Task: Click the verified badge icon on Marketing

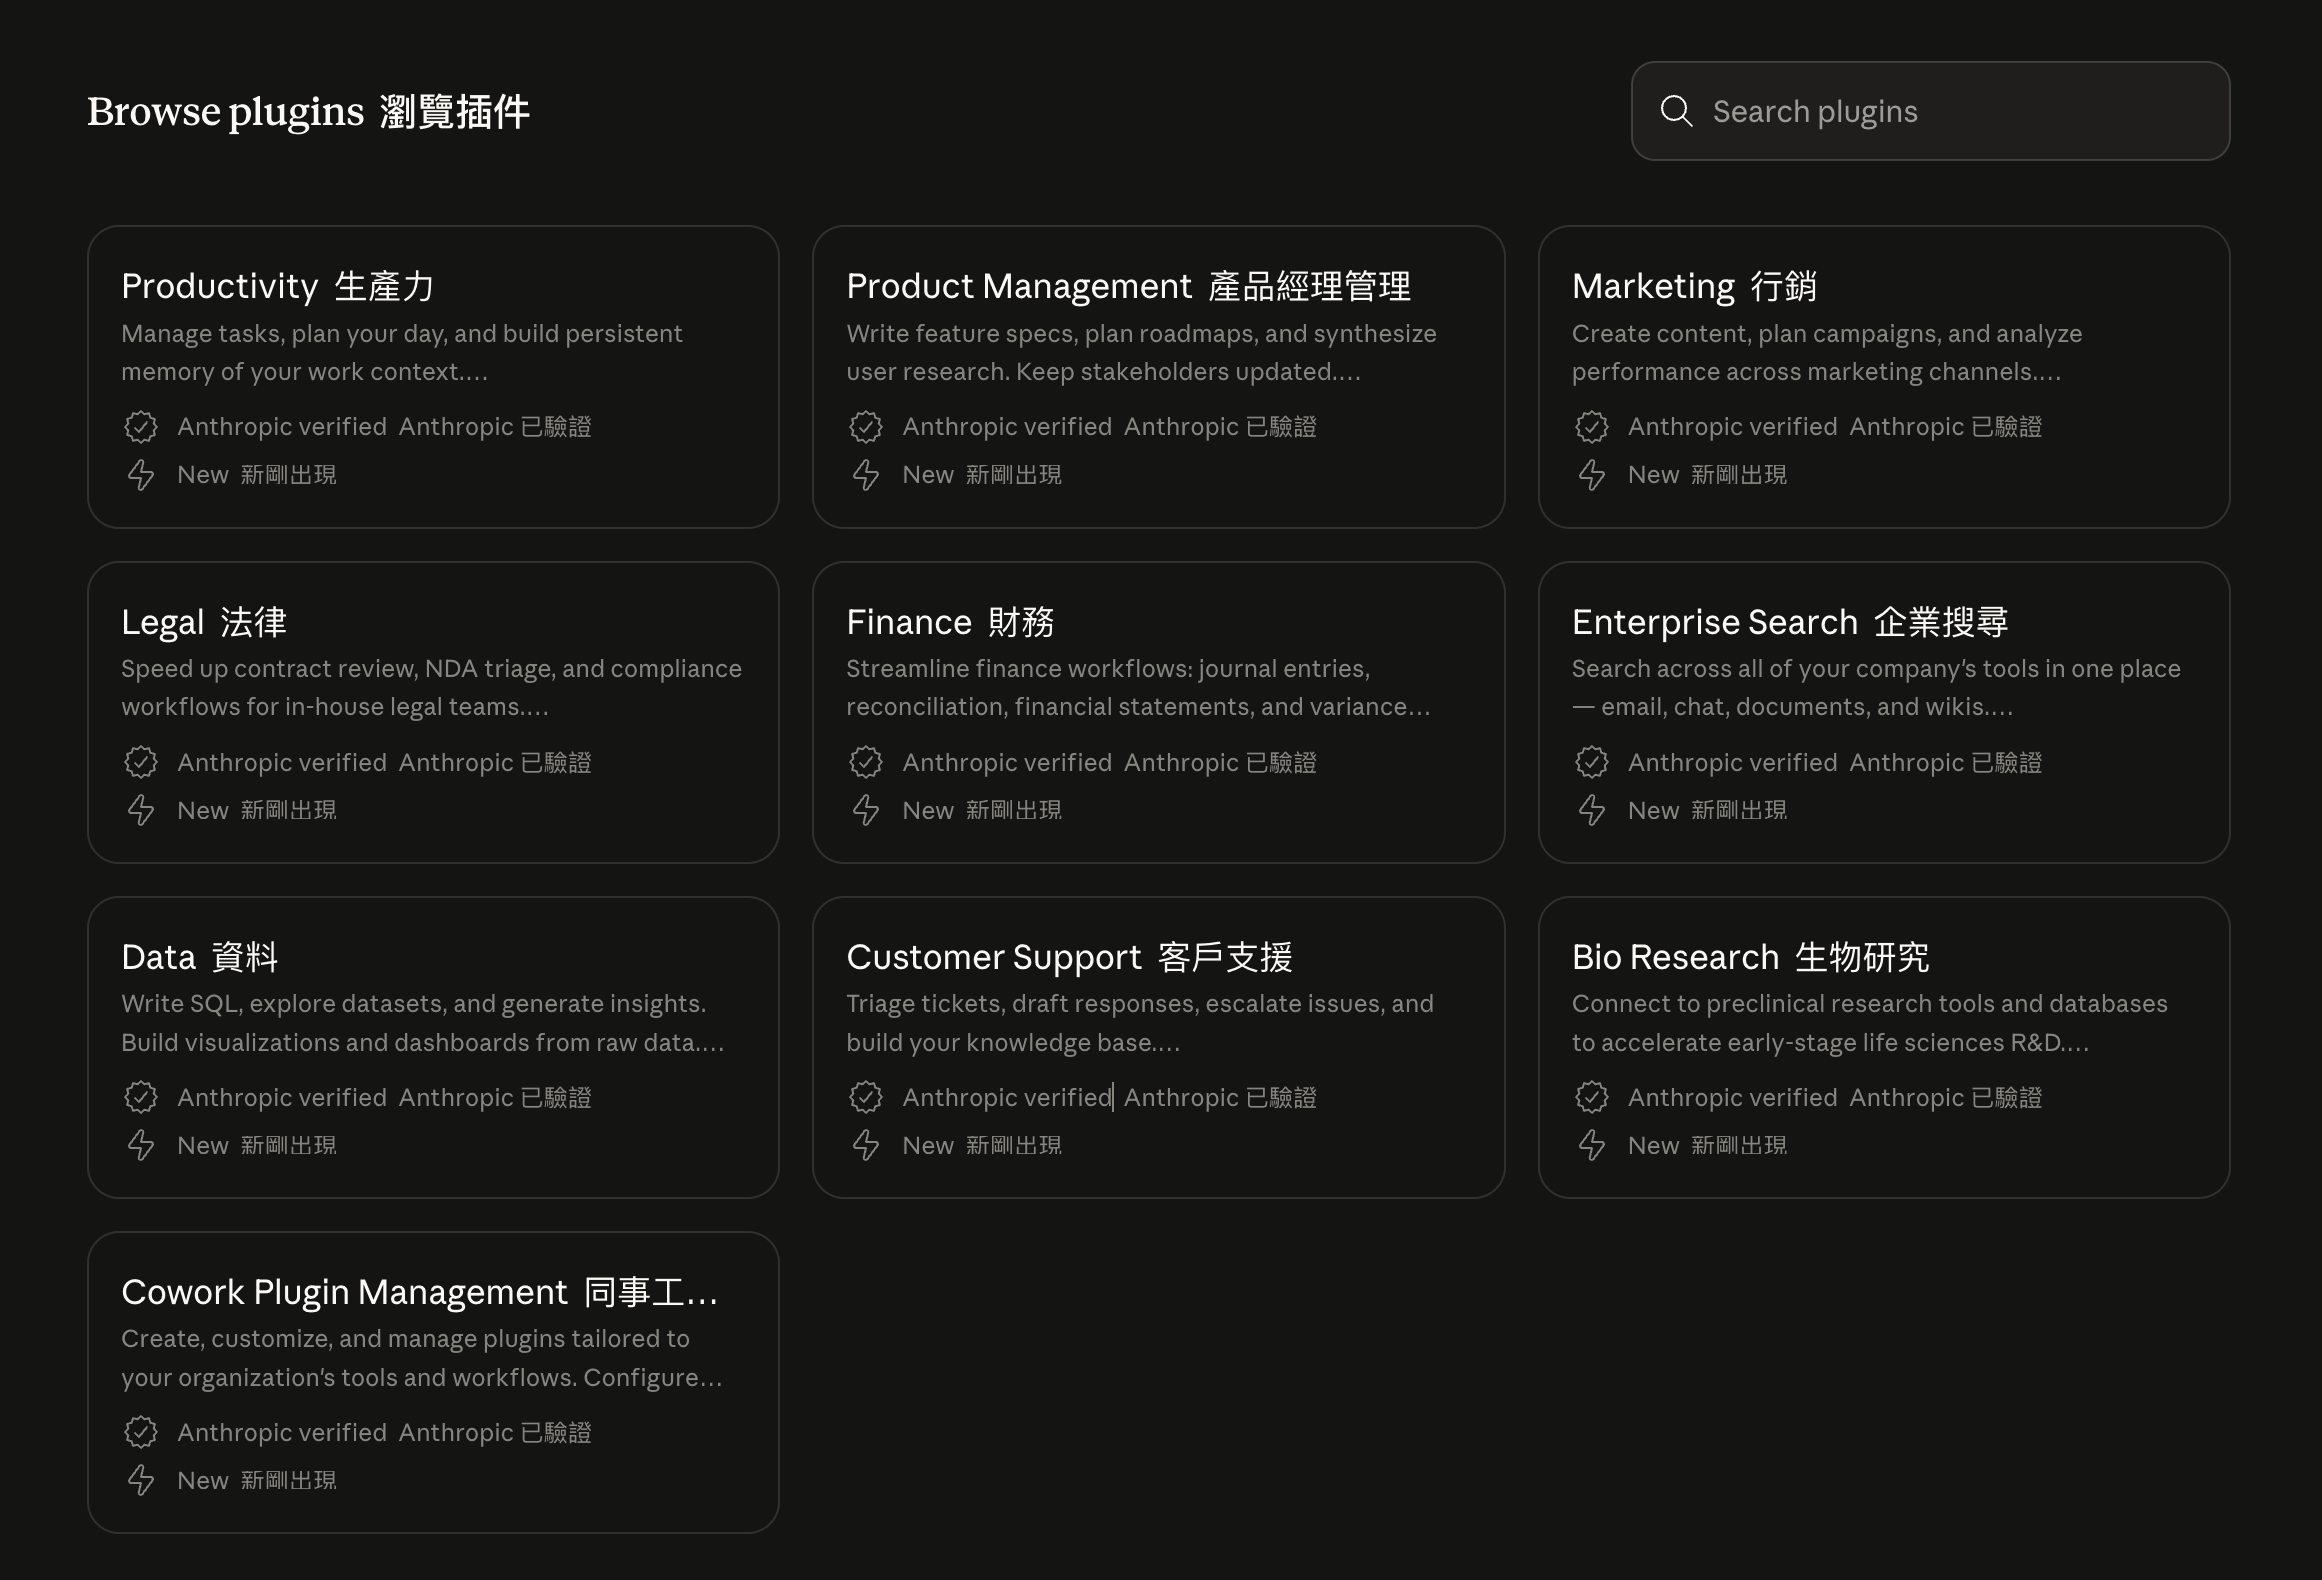Action: pos(1591,426)
